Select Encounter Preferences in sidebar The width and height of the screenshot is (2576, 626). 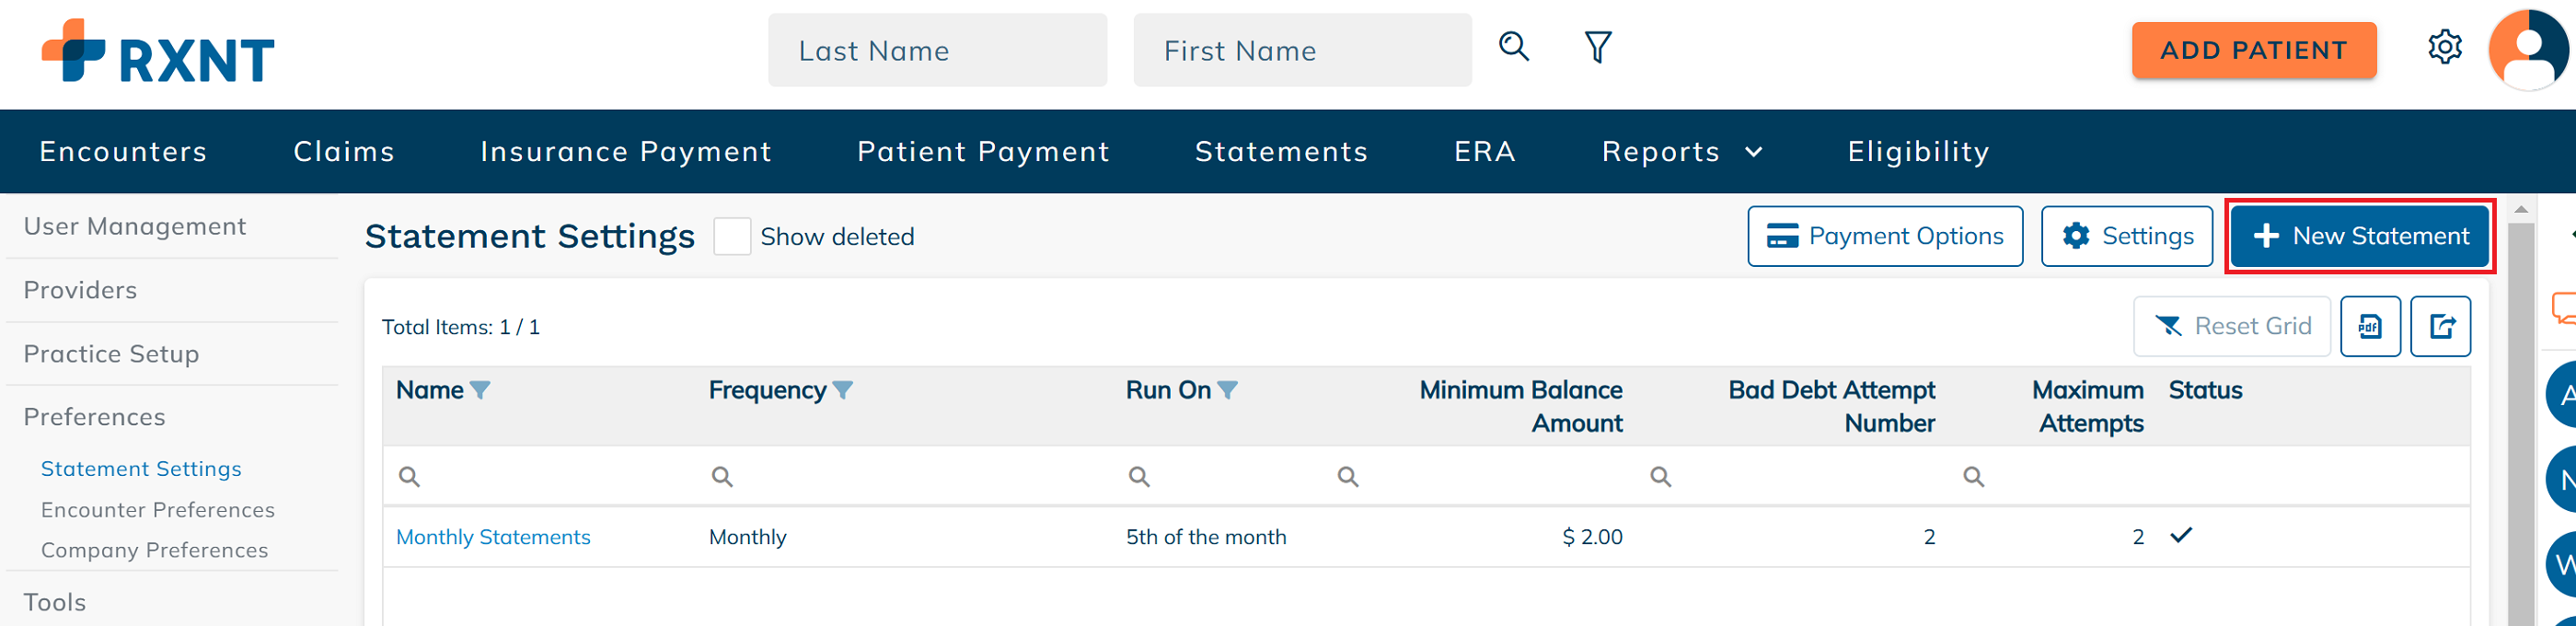(158, 510)
